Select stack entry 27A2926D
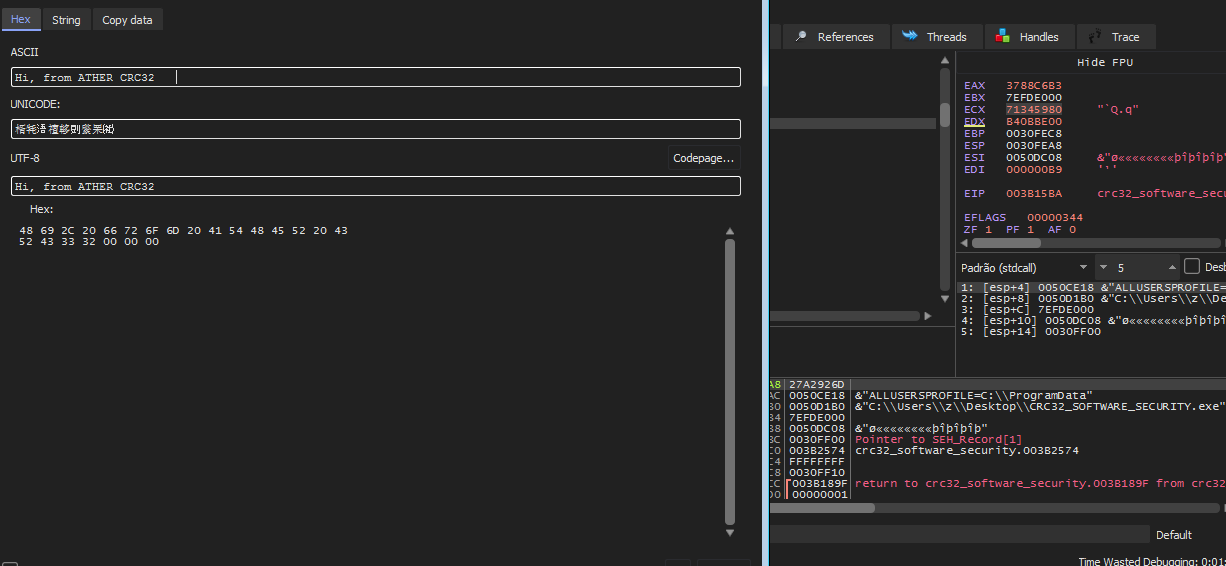1226x566 pixels. coord(818,385)
